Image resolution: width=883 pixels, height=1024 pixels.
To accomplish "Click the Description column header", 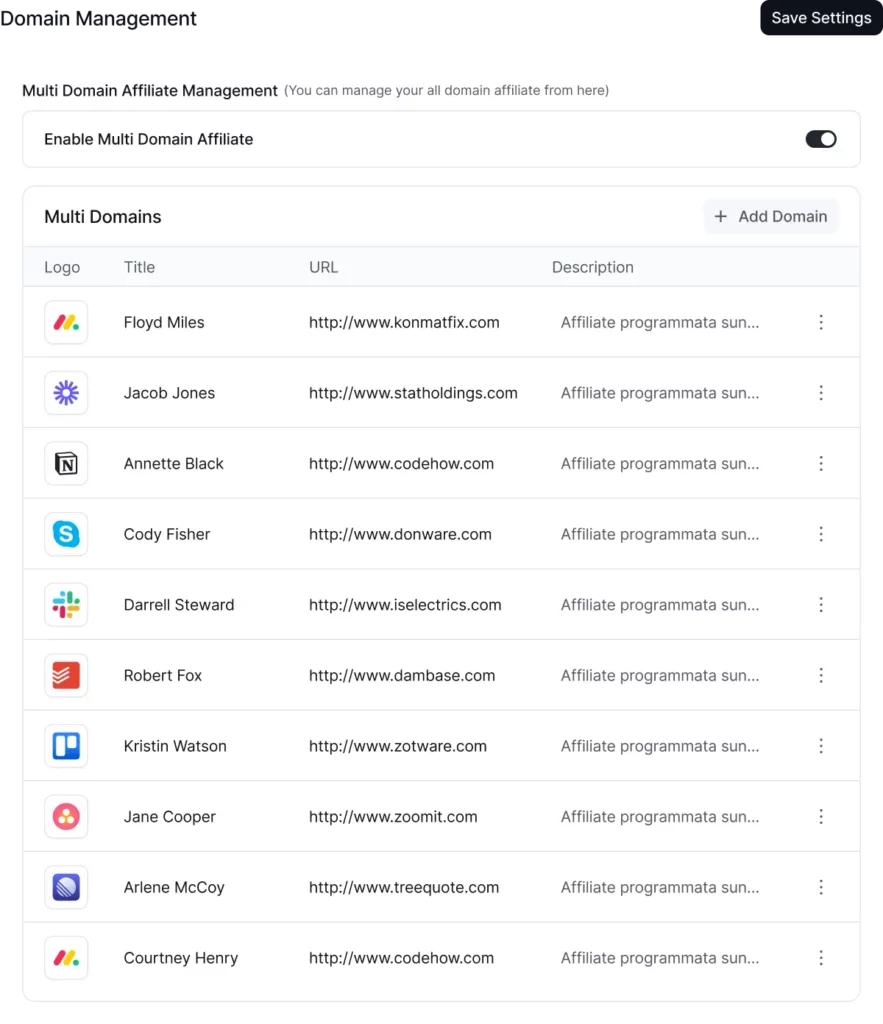I will [592, 267].
